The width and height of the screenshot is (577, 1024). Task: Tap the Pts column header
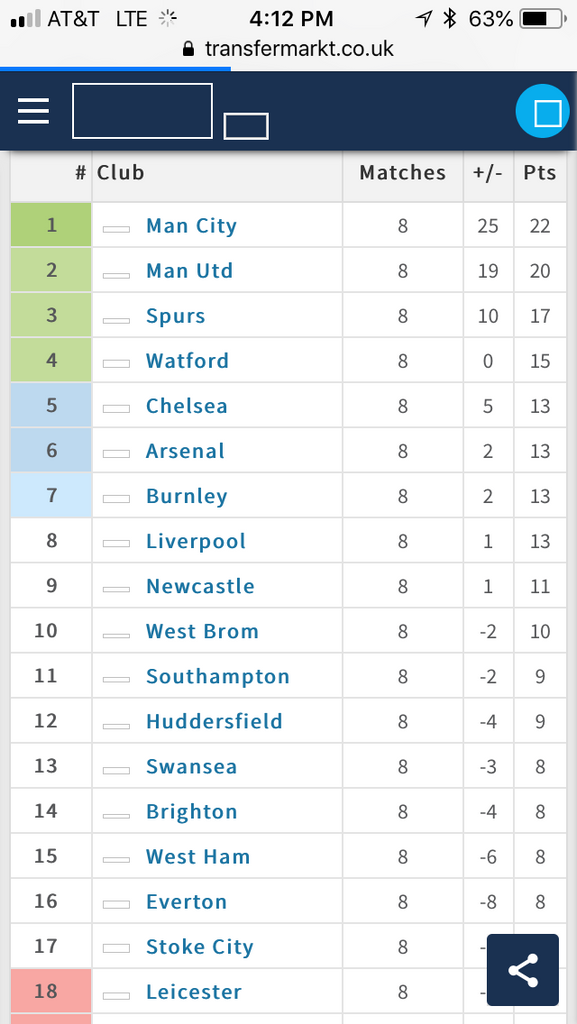(540, 172)
